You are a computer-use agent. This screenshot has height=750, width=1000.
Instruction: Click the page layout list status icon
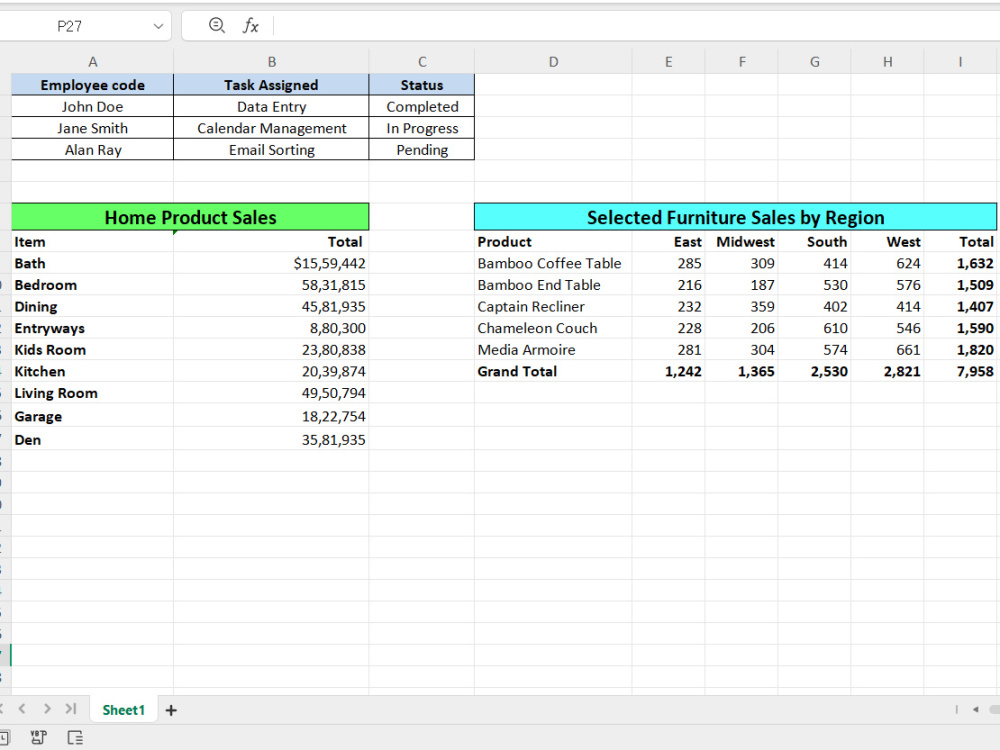pyautogui.click(x=75, y=738)
